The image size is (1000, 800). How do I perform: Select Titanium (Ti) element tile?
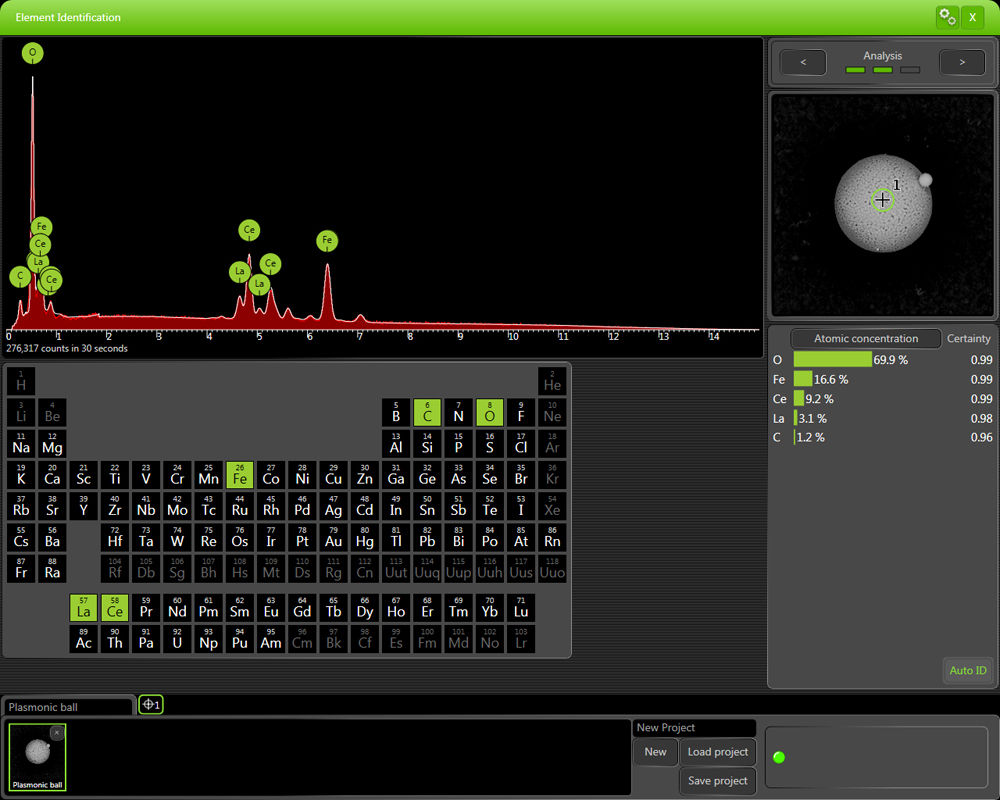pyautogui.click(x=115, y=475)
